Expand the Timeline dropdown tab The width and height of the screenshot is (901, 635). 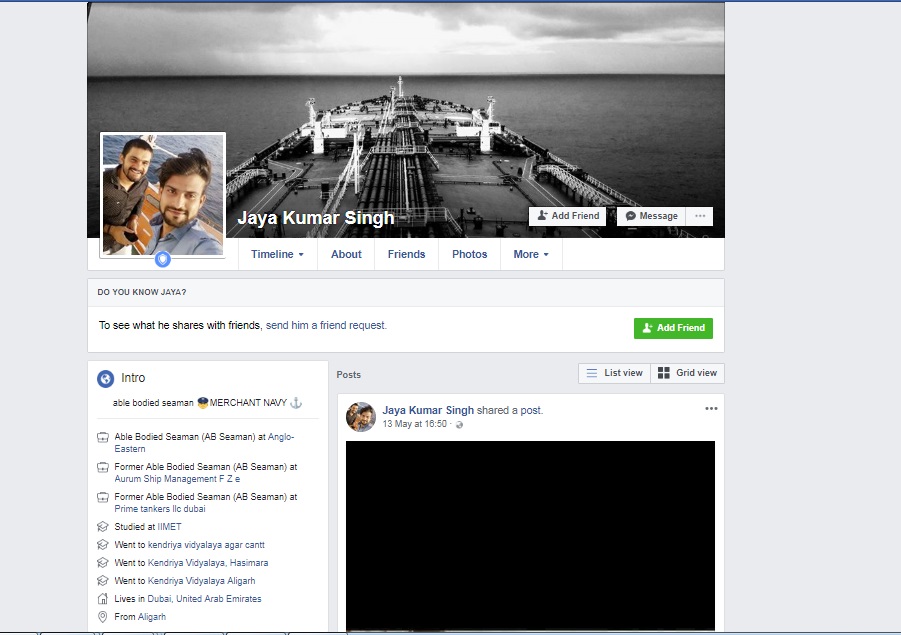[x=277, y=254]
